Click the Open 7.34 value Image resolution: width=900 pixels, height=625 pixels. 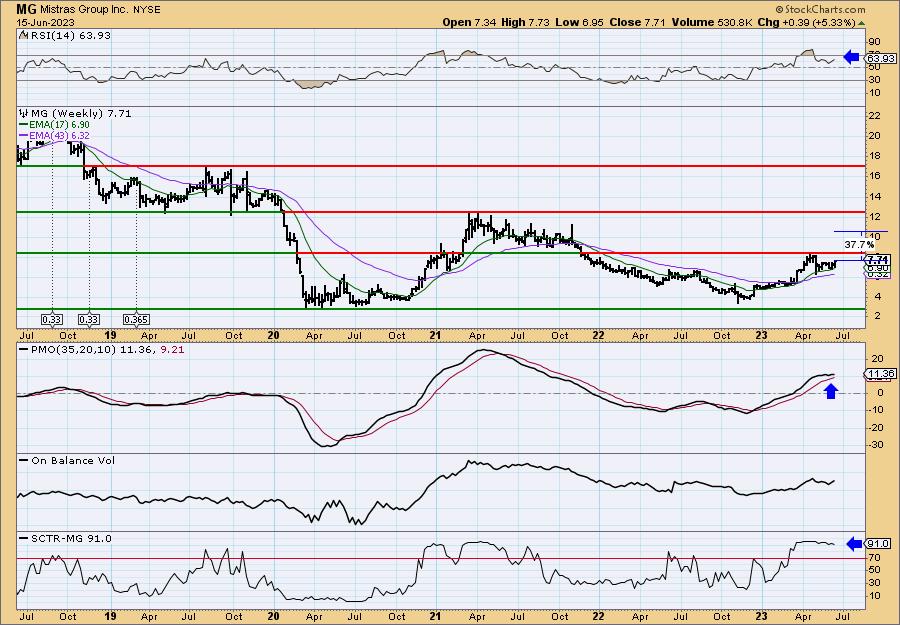470,22
